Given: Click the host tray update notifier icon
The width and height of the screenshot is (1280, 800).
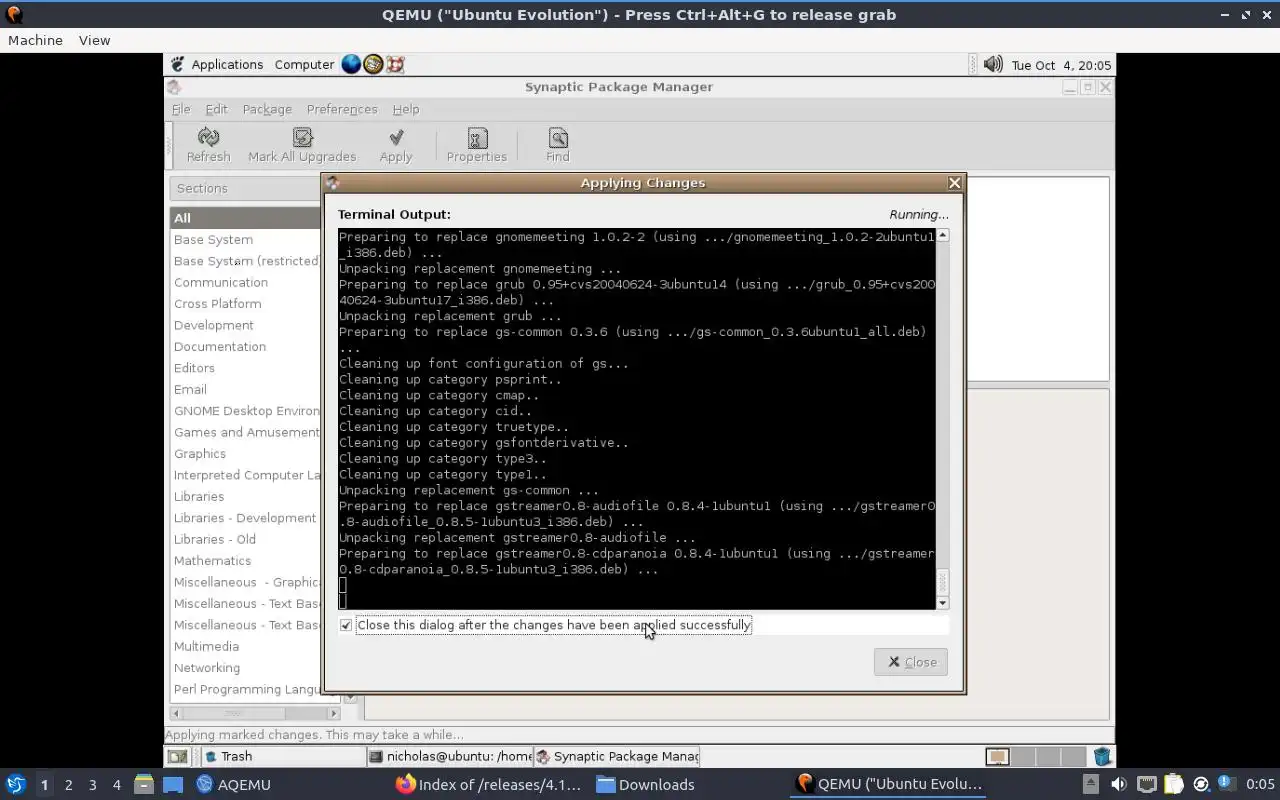Looking at the screenshot, I should click(x=1201, y=784).
